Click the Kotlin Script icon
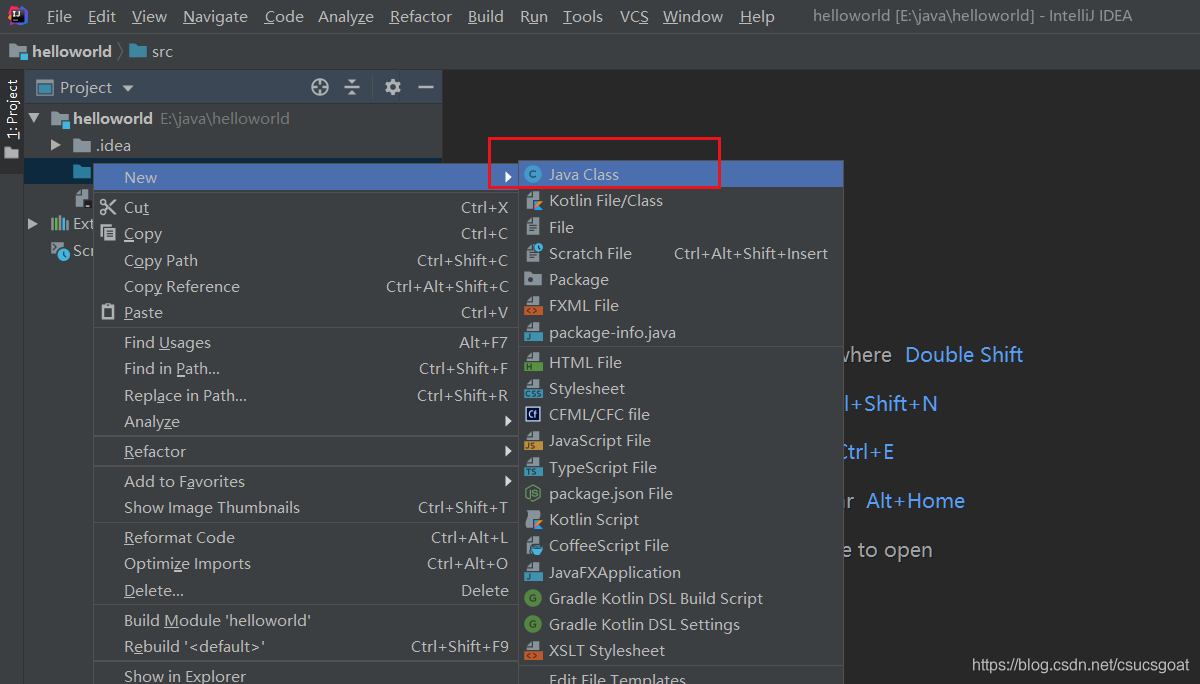Screen dimensions: 1200x684 pyautogui.click(x=533, y=520)
